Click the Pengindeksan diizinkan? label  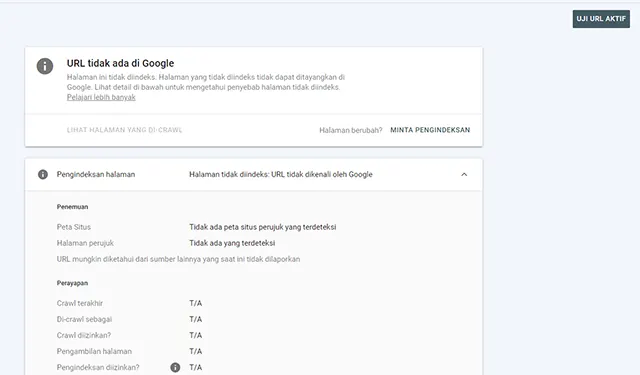[x=98, y=368]
